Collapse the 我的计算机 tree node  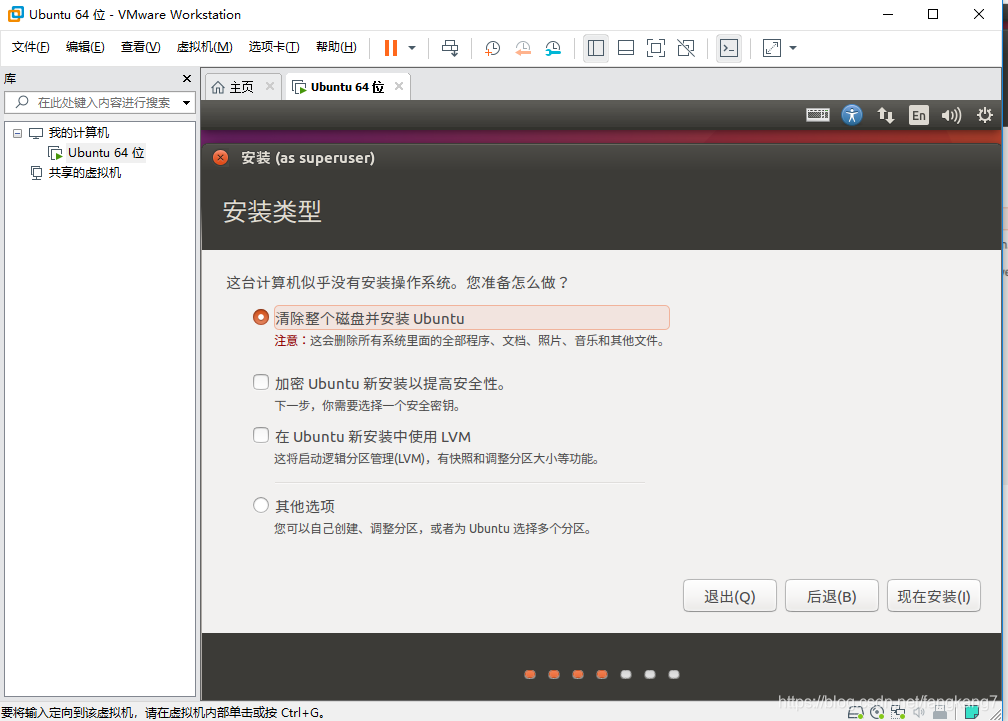pos(17,132)
